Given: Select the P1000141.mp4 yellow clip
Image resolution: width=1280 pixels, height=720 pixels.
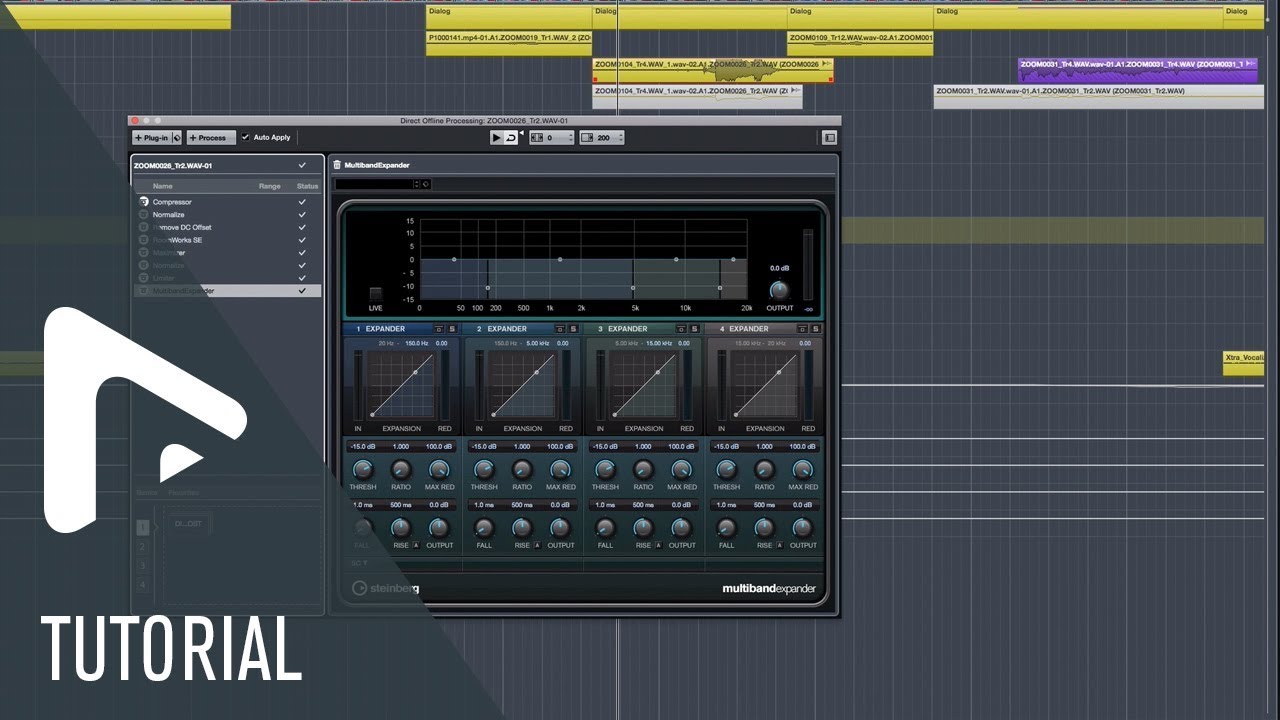Looking at the screenshot, I should tap(509, 43).
